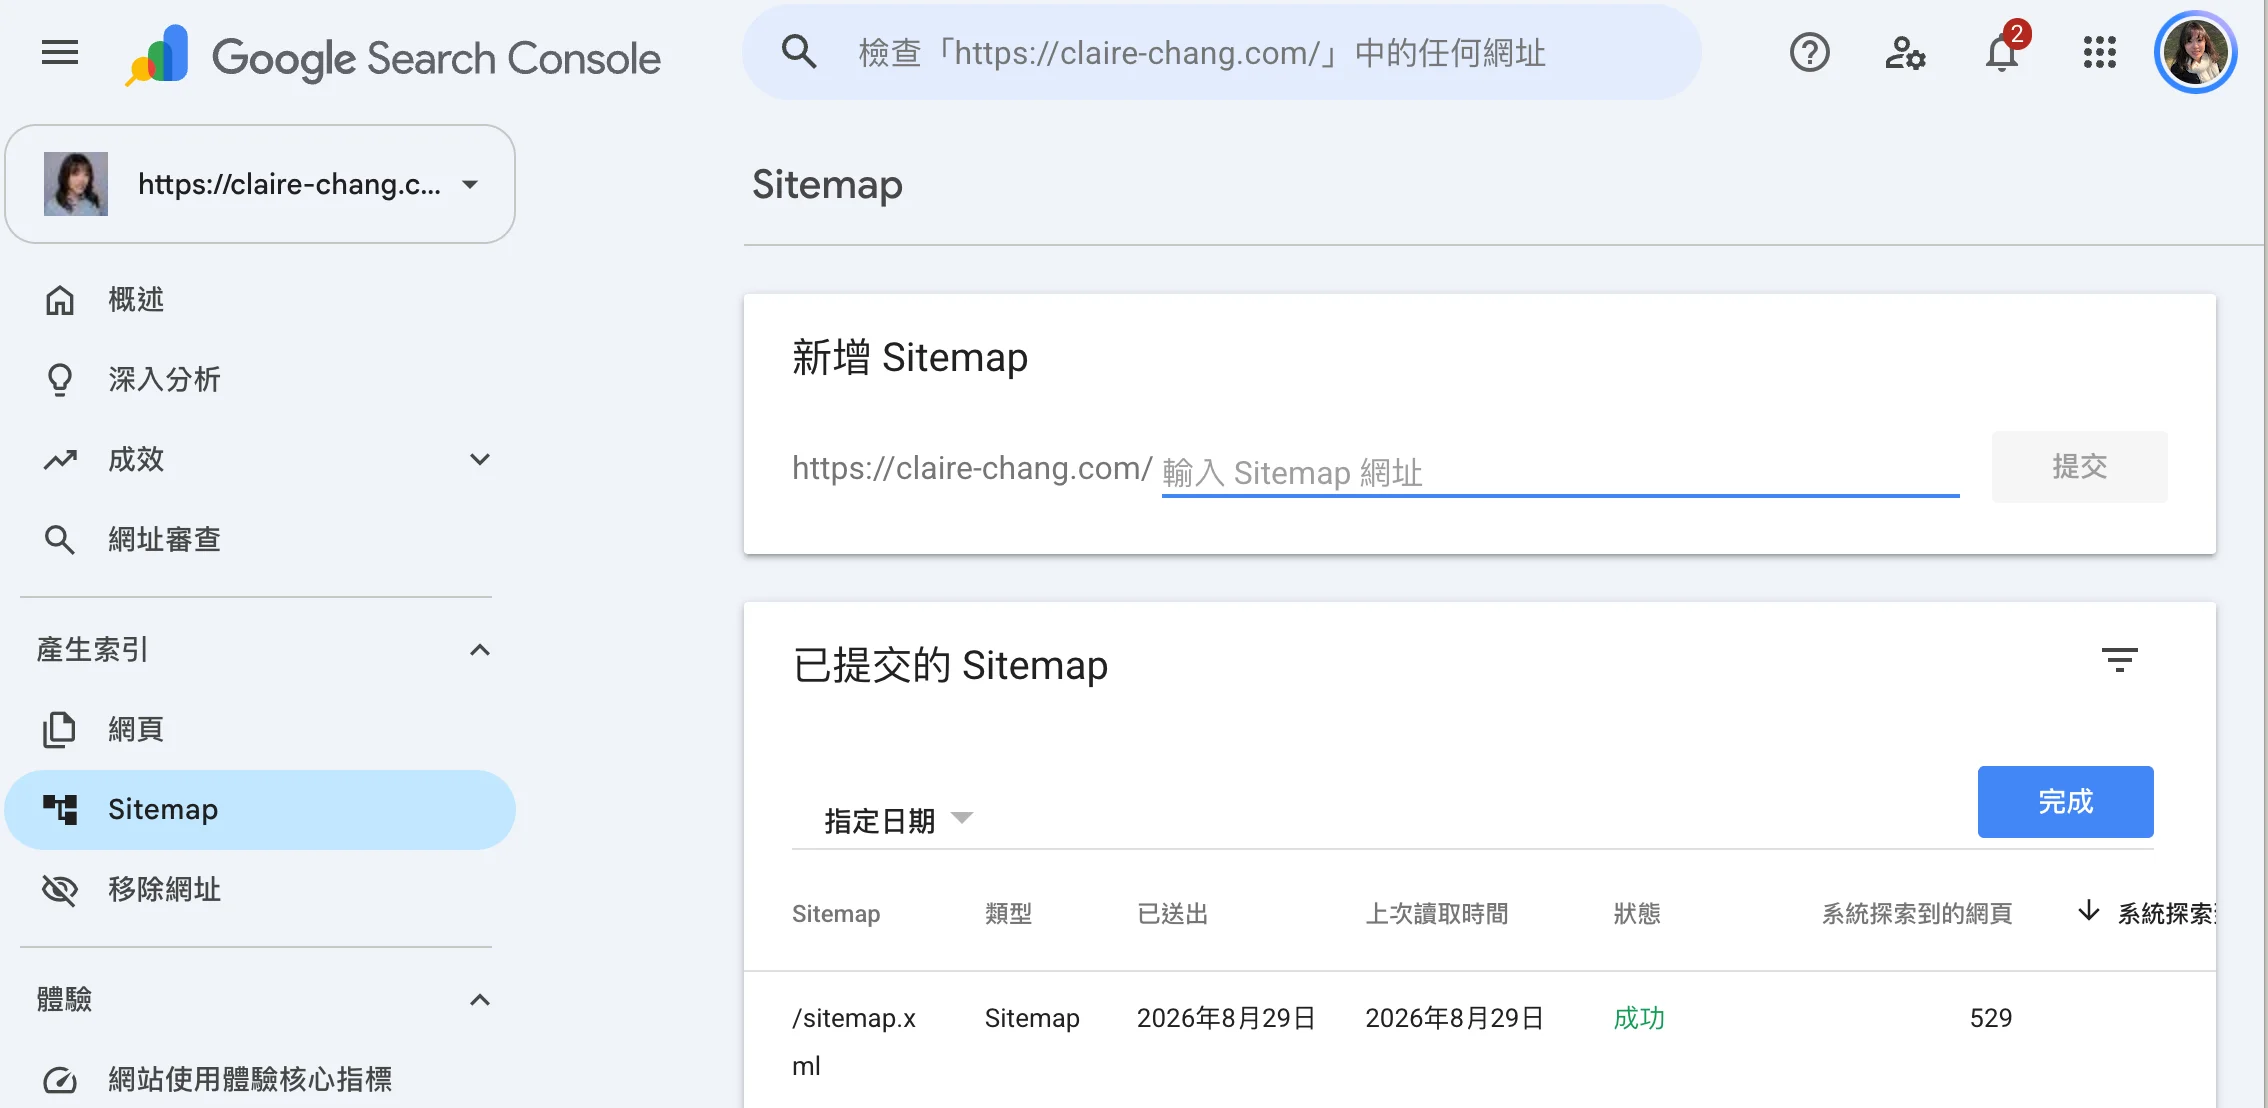This screenshot has height=1108, width=2268.
Task: Open the claire-chang.com property selector
Action: tap(260, 184)
